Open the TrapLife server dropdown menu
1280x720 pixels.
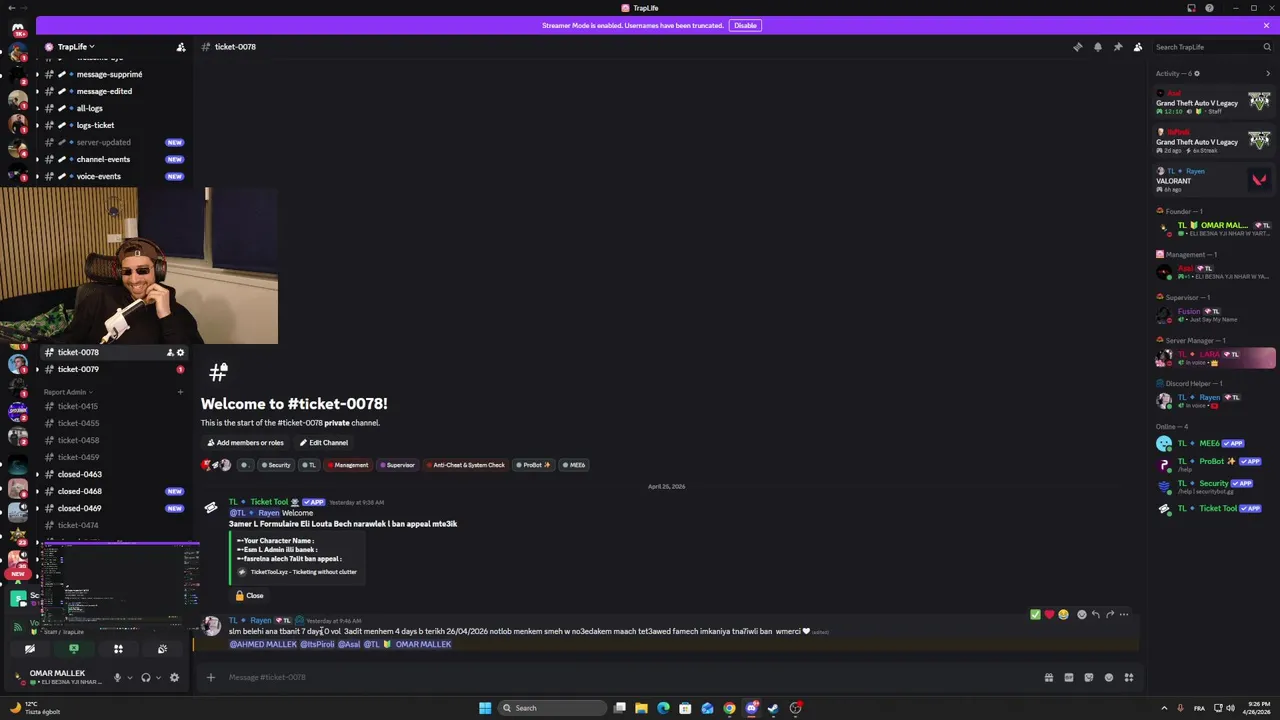(x=76, y=47)
